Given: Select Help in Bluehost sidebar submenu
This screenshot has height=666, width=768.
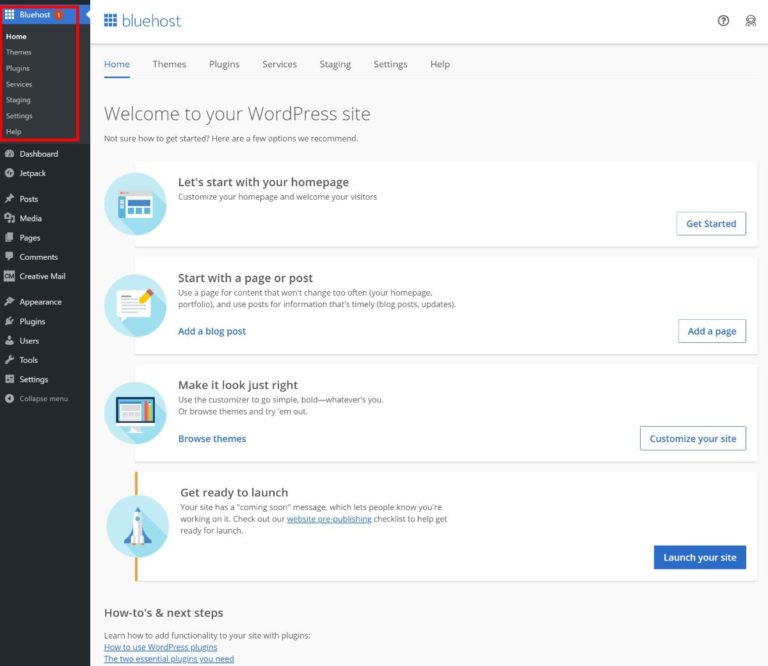Looking at the screenshot, I should click(14, 132).
